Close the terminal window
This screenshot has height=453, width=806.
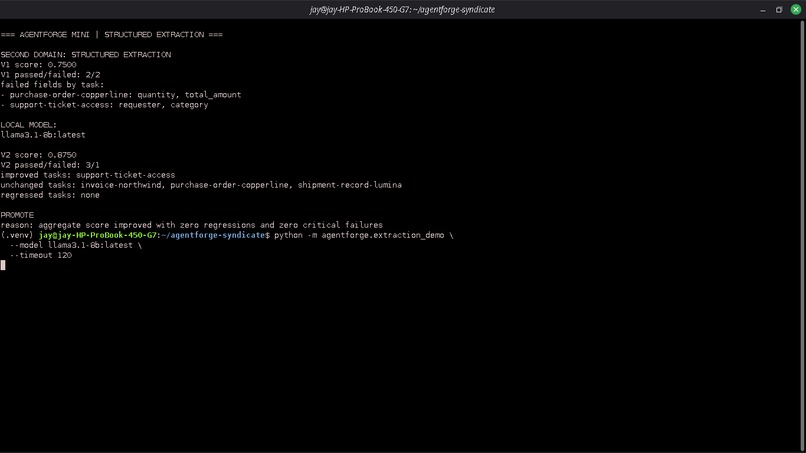pyautogui.click(x=796, y=9)
